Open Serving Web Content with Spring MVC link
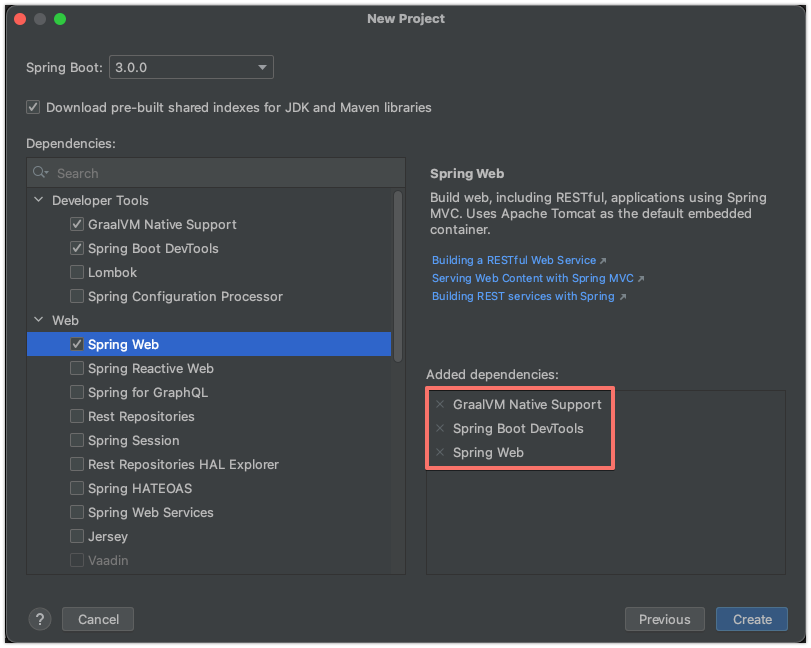The image size is (811, 648). click(532, 278)
